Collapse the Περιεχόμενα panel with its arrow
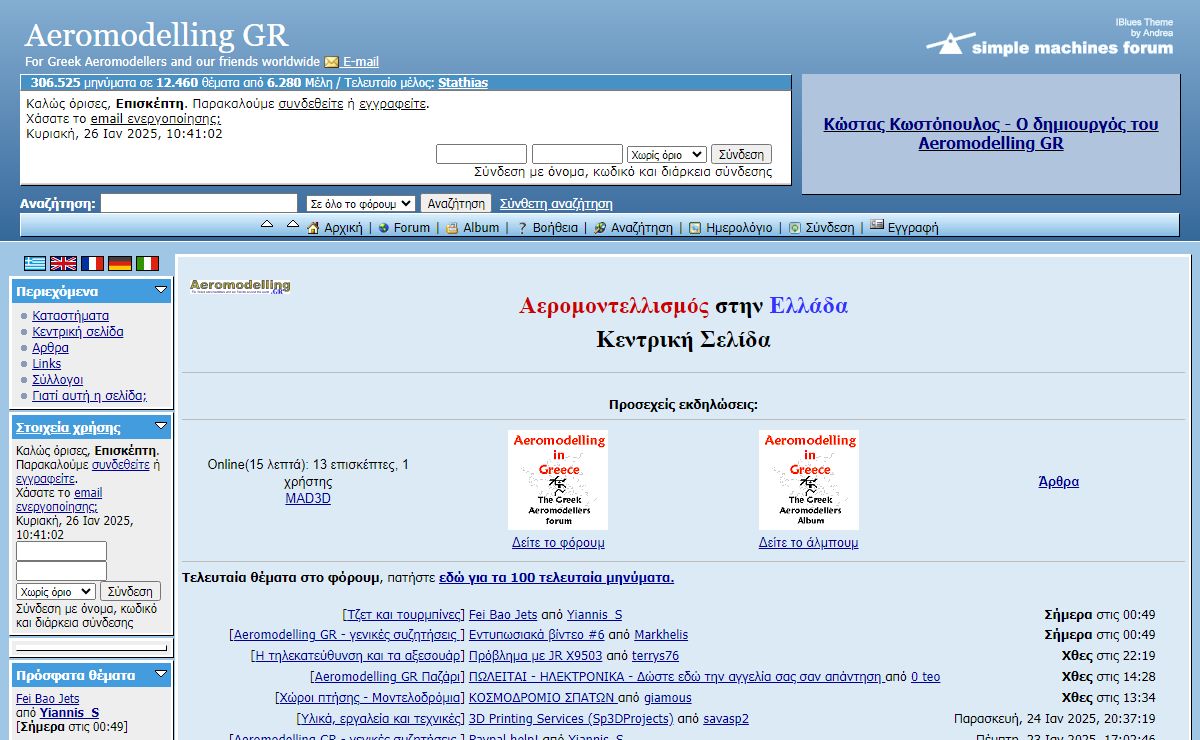Image resolution: width=1200 pixels, height=740 pixels. pos(161,290)
